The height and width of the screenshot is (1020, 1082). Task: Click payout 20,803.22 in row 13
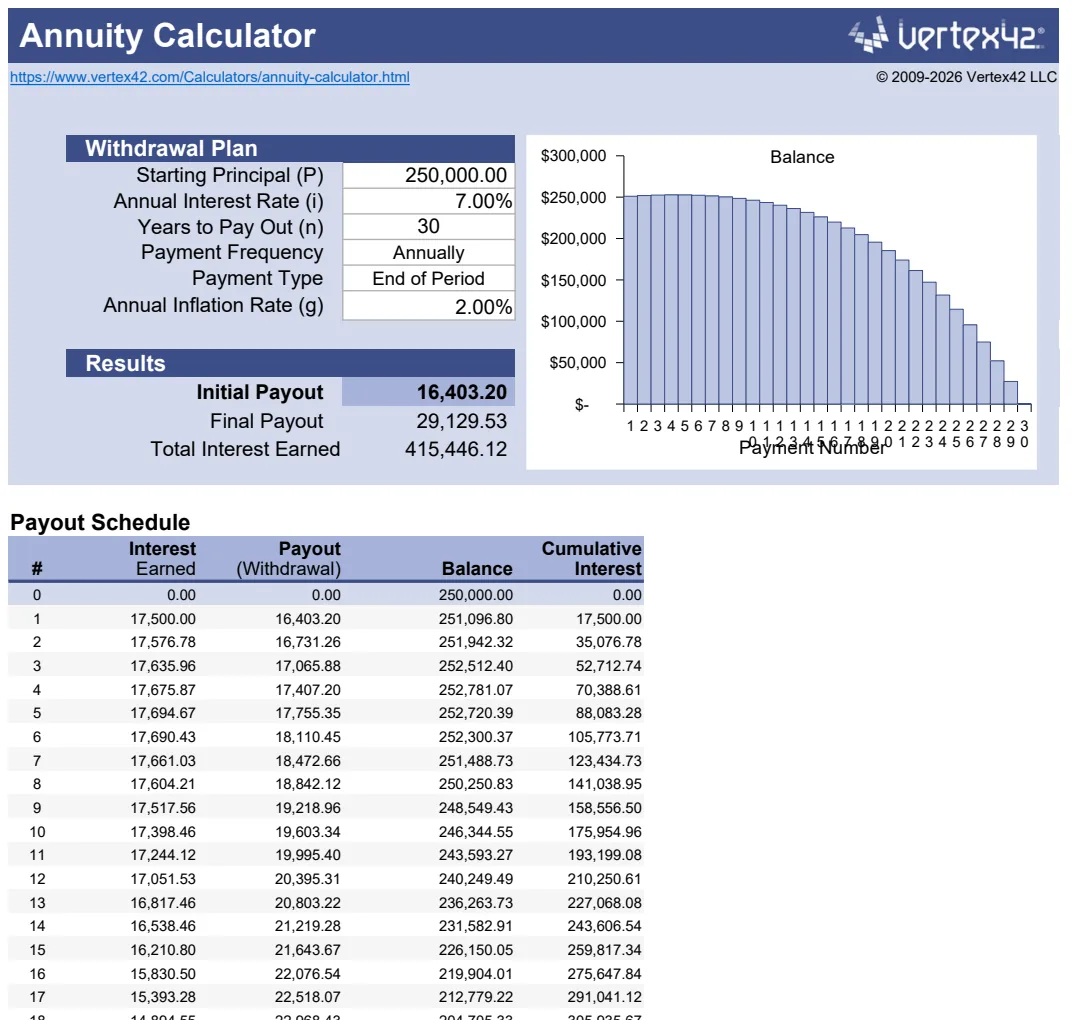coord(308,903)
